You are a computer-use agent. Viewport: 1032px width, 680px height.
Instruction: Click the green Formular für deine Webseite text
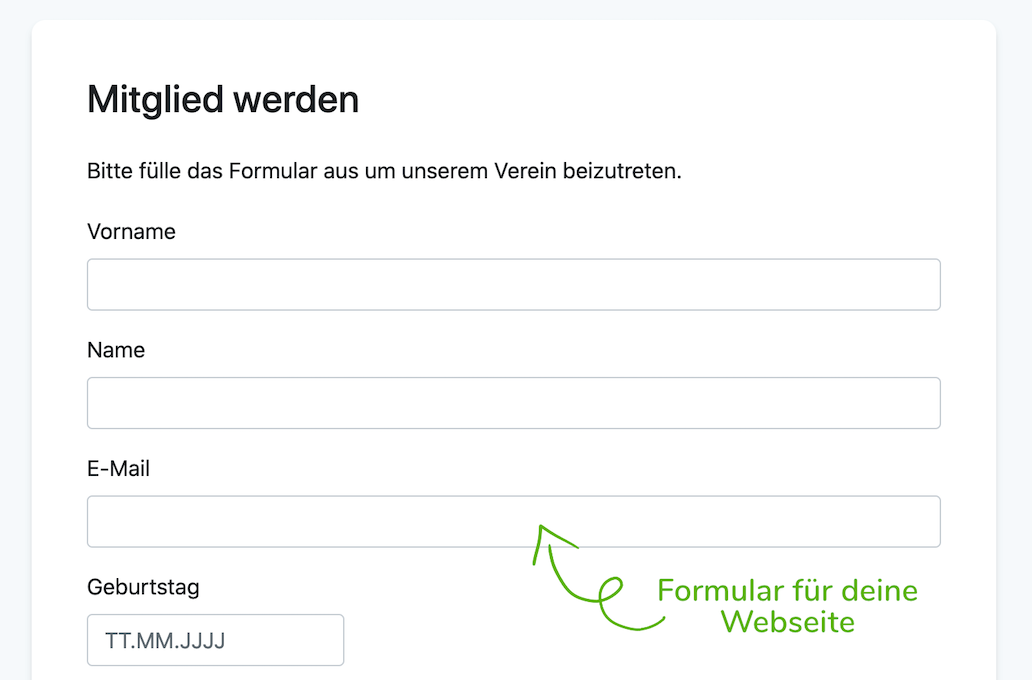pyautogui.click(x=786, y=605)
